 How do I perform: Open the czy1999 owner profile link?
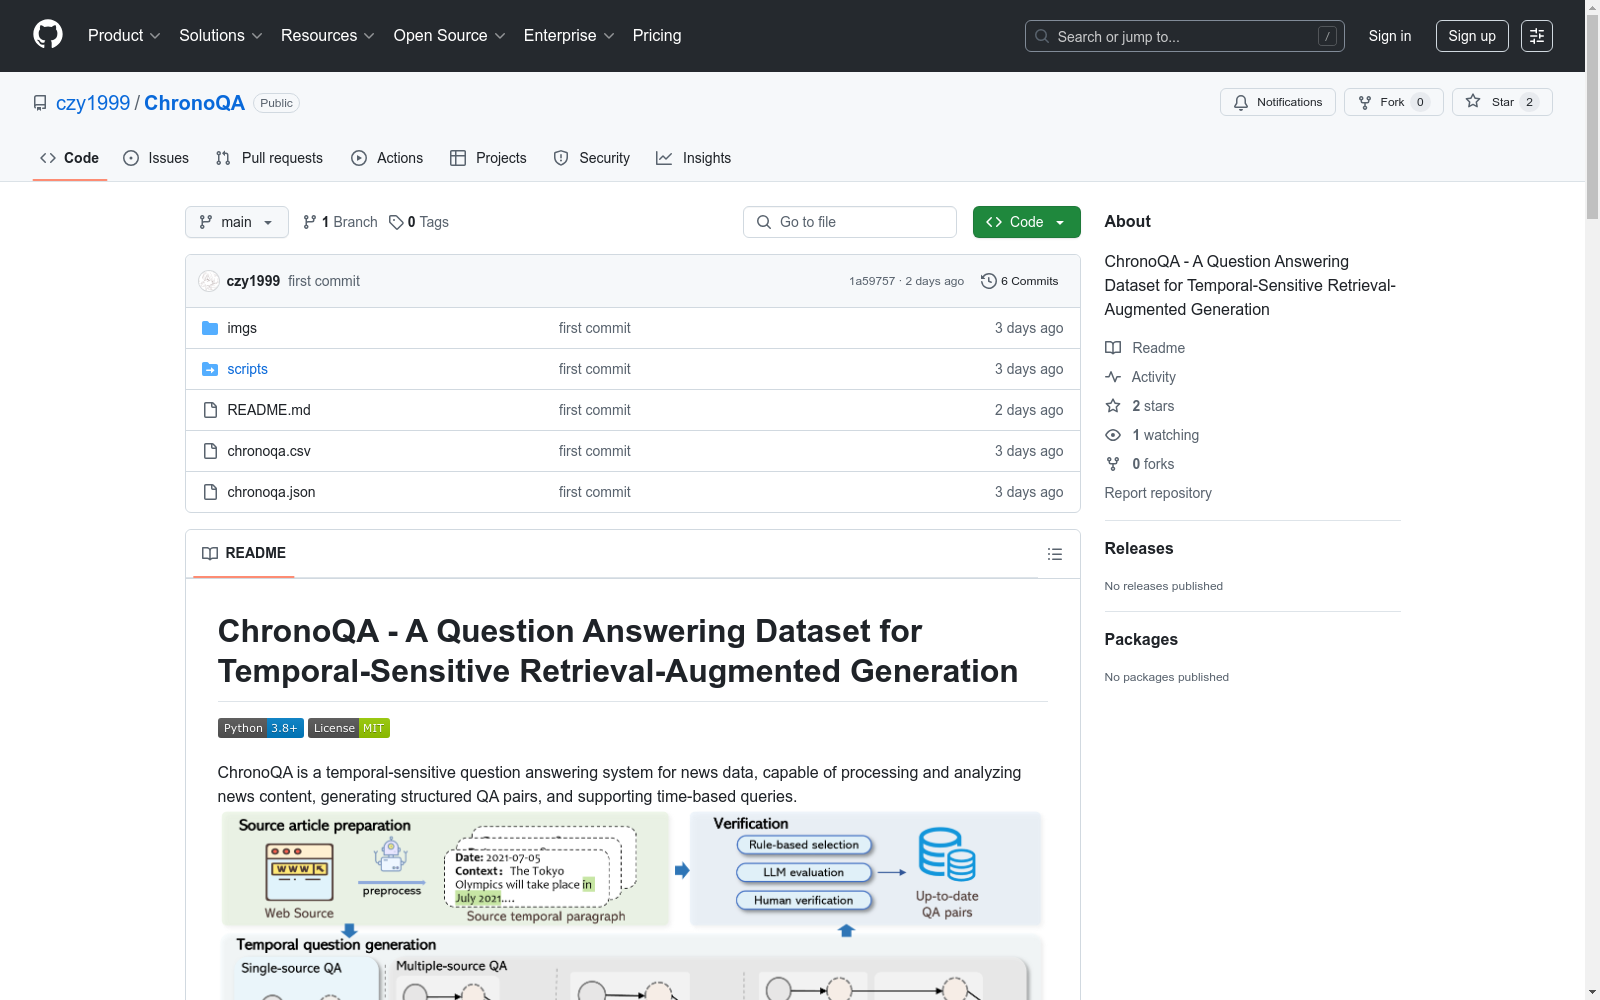93,103
